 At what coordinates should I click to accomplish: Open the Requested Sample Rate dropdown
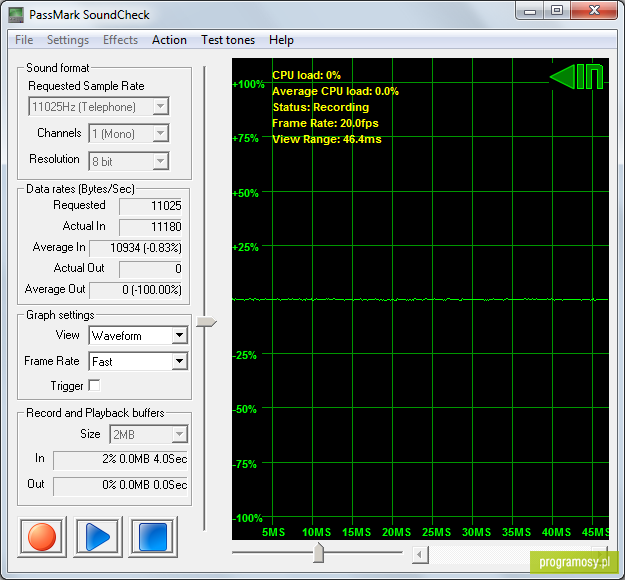point(98,106)
